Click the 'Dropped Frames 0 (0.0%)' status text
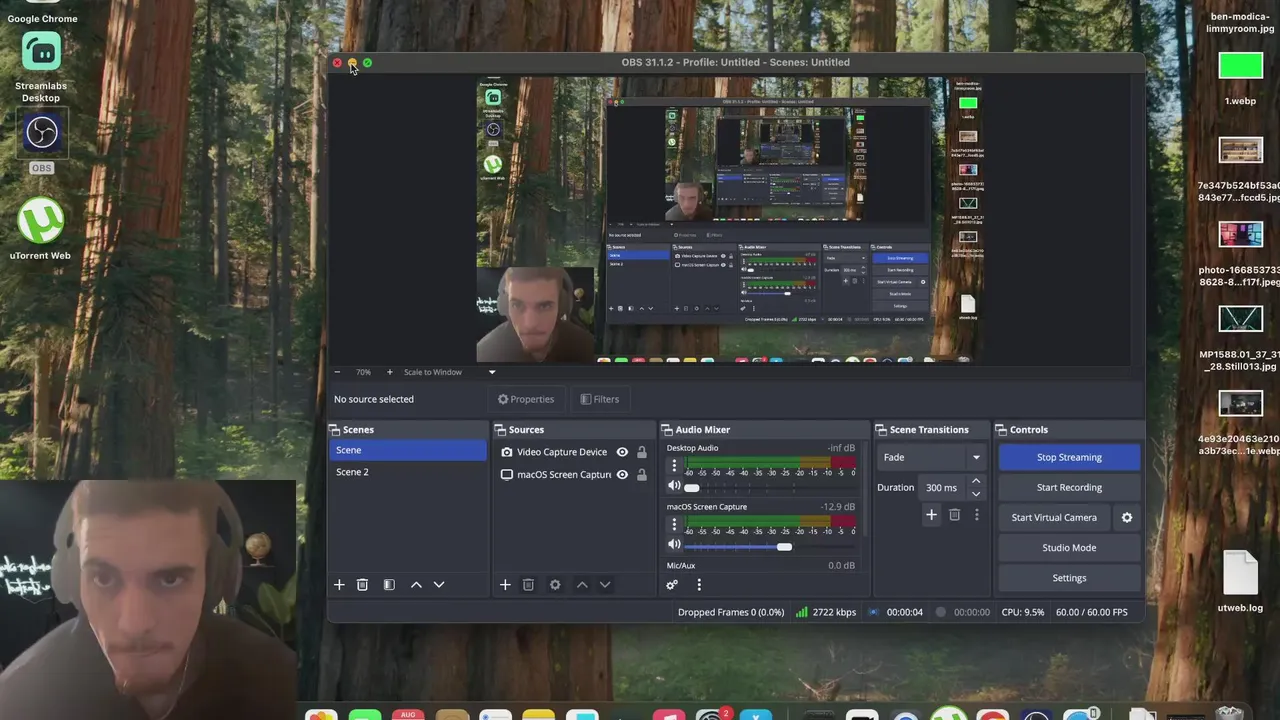Viewport: 1280px width, 720px height. click(x=731, y=612)
